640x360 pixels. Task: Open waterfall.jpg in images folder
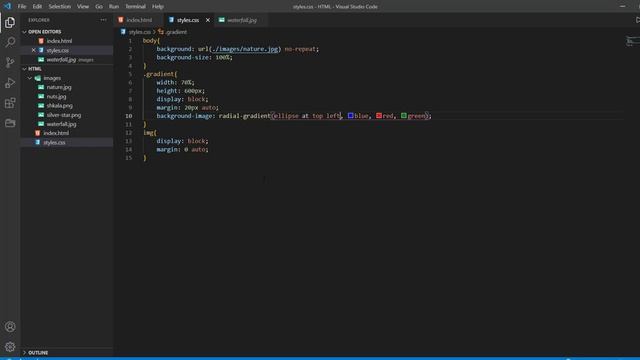(x=61, y=124)
